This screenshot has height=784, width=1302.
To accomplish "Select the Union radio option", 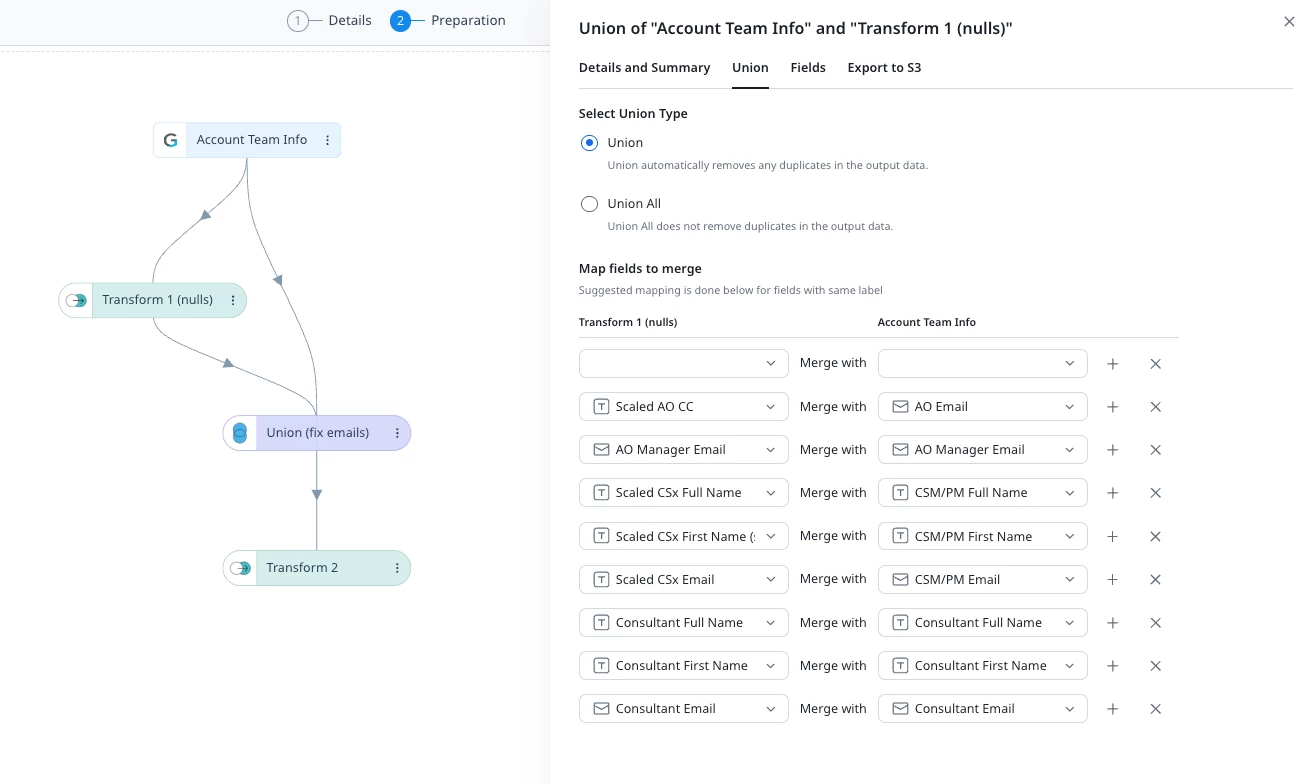I will click(589, 143).
